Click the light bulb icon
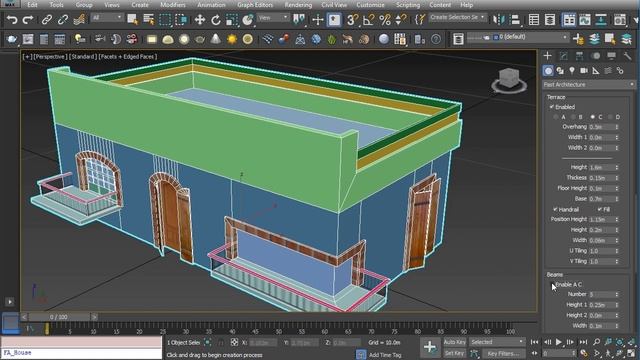Screen dimensions: 640x360 point(80,39)
